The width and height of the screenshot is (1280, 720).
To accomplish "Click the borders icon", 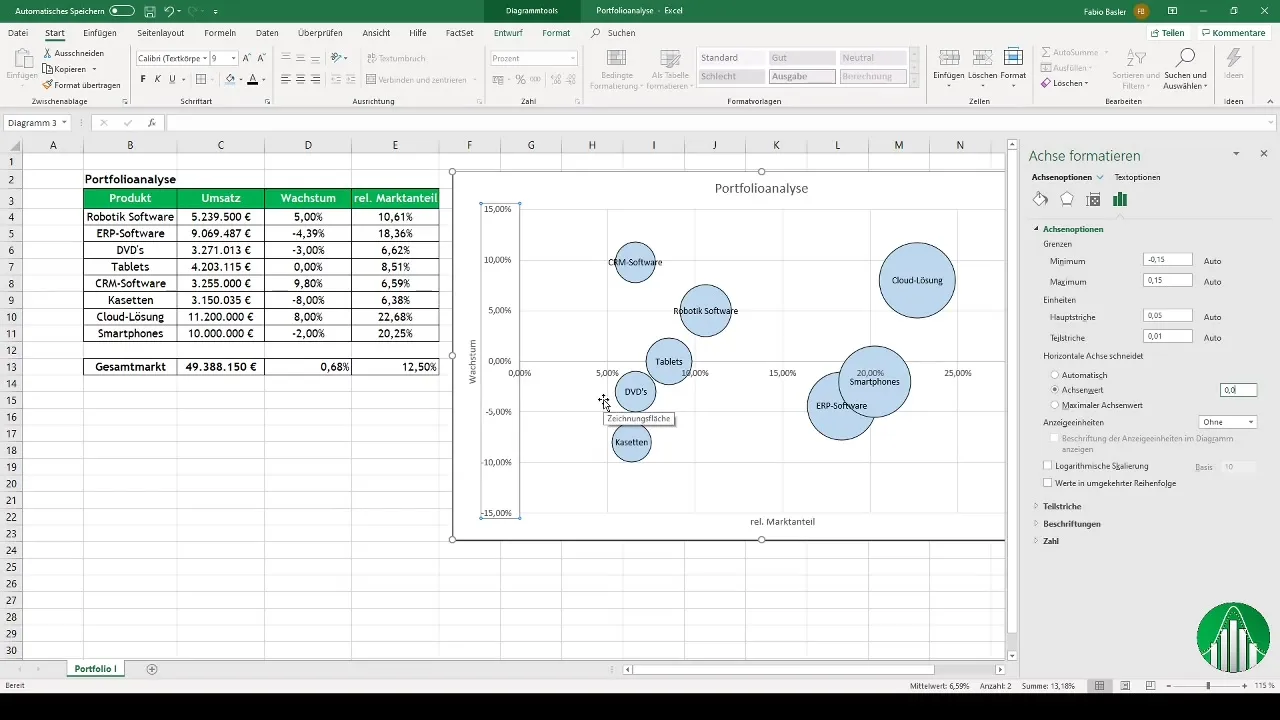I will (200, 79).
